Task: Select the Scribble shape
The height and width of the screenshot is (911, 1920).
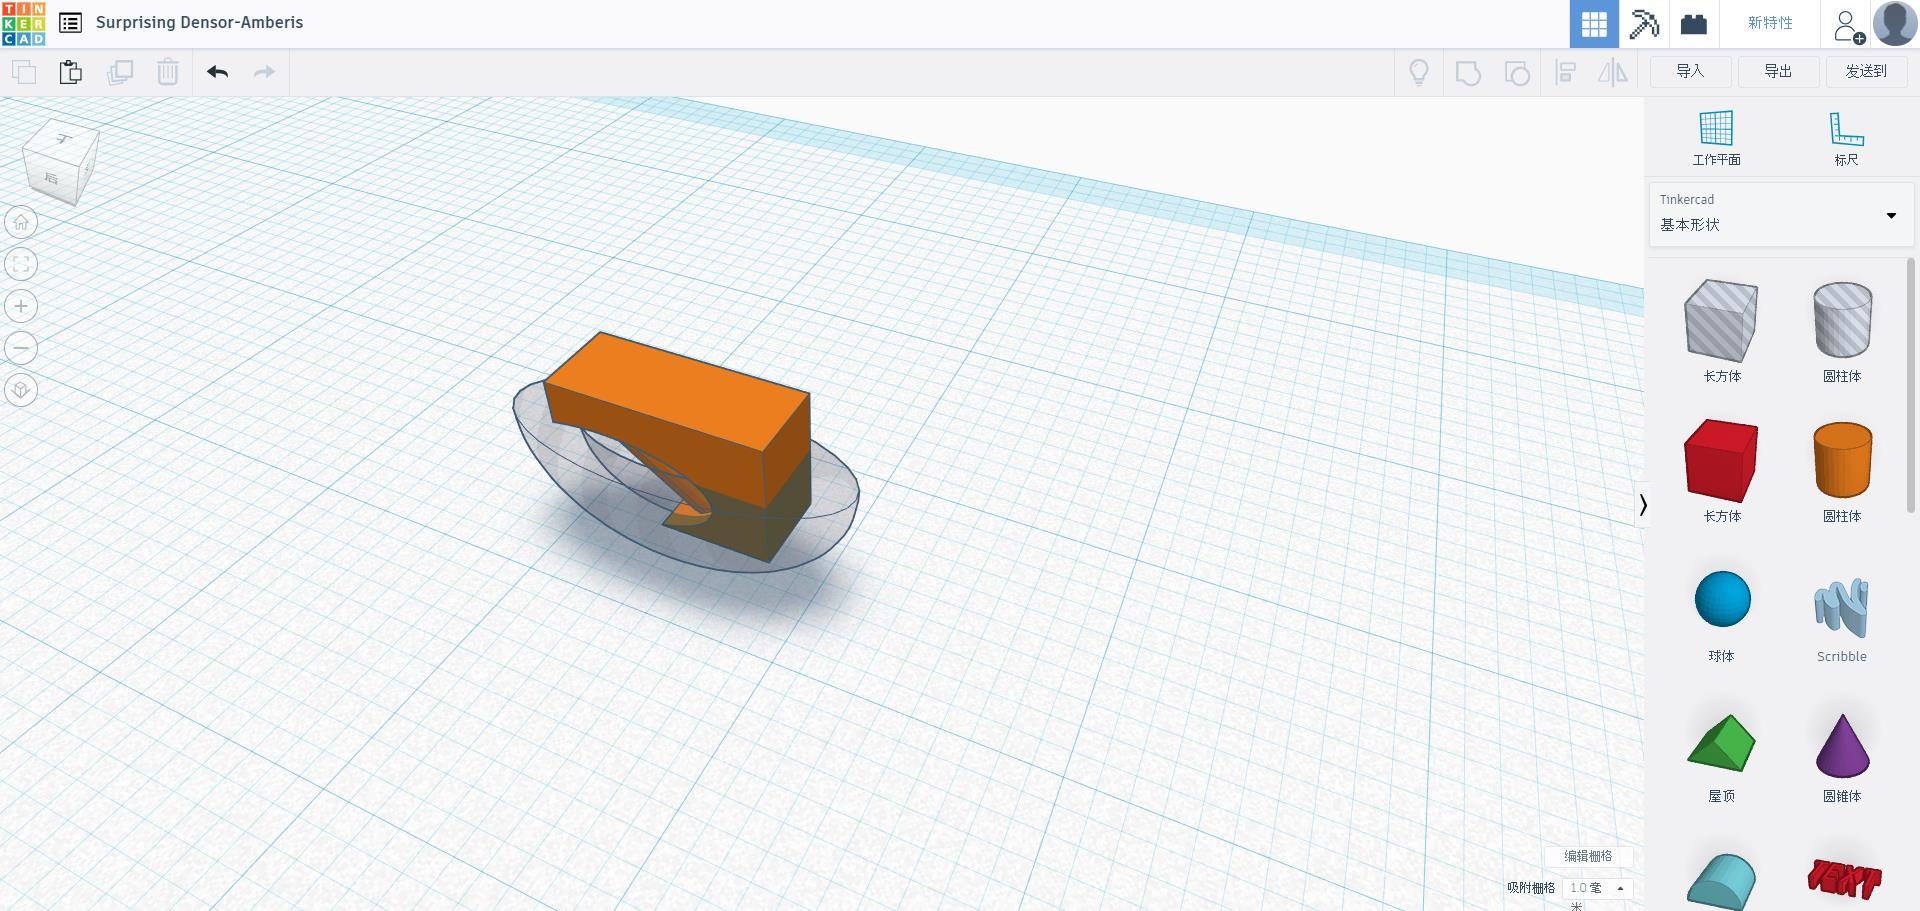Action: click(x=1841, y=607)
